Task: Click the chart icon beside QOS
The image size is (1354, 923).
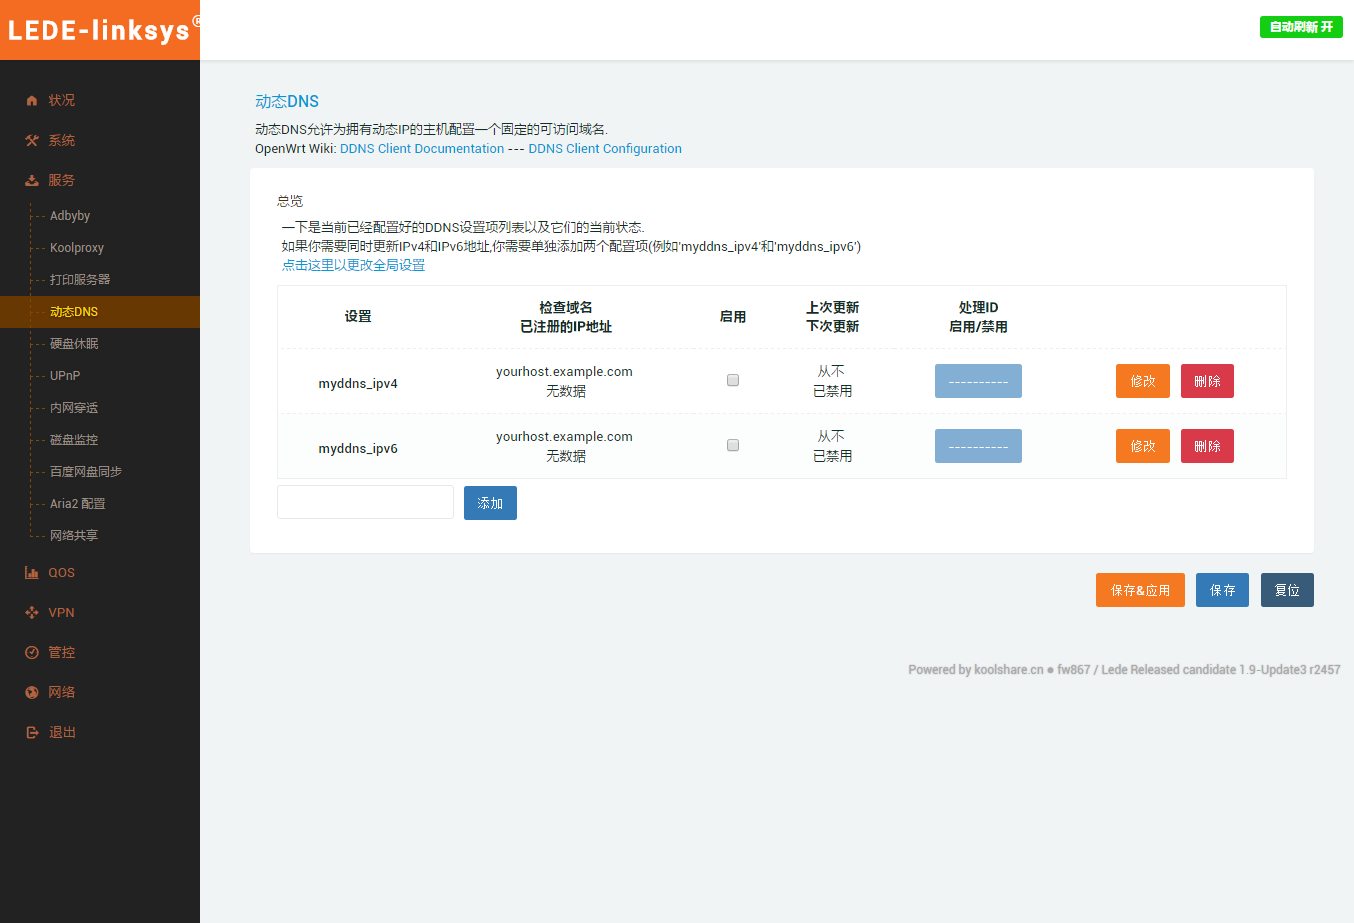Action: [32, 573]
